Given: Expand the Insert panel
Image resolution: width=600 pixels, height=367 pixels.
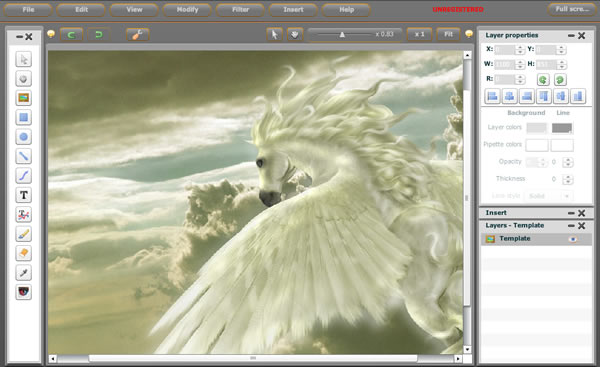Looking at the screenshot, I should coord(571,213).
